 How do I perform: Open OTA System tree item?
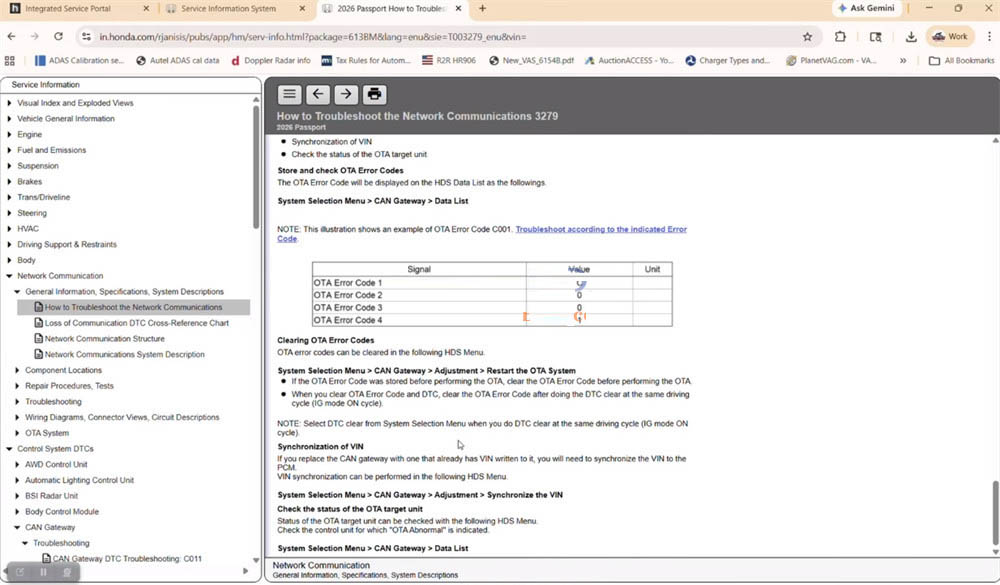(x=47, y=433)
